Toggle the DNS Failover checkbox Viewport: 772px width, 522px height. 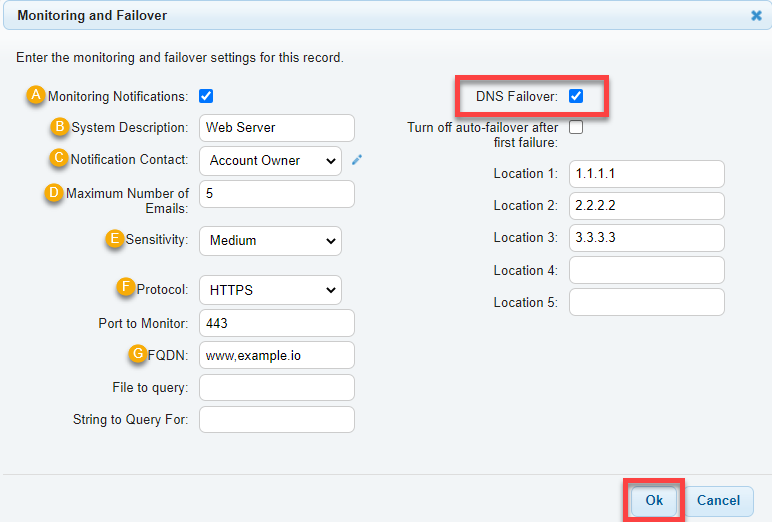[x=576, y=96]
